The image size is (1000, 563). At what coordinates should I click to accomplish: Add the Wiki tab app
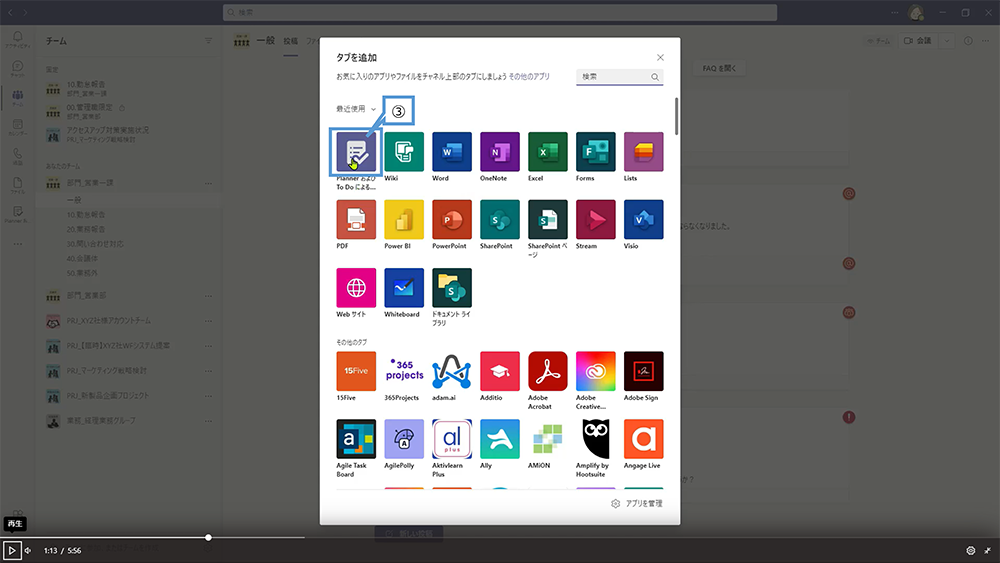[404, 152]
